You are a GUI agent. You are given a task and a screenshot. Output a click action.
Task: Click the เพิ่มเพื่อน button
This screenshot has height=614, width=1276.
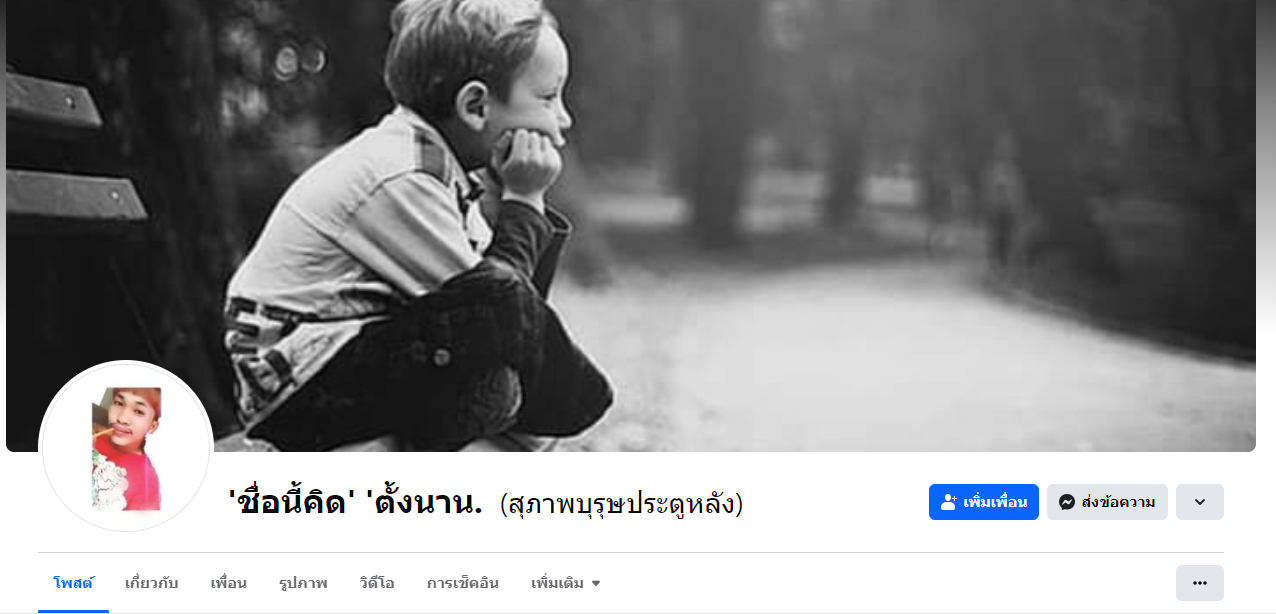984,502
